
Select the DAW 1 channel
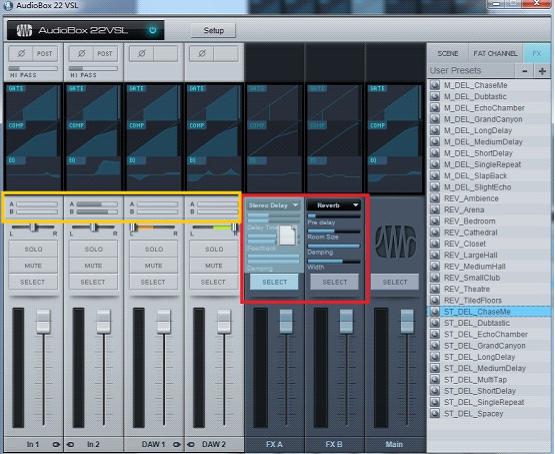coord(153,282)
